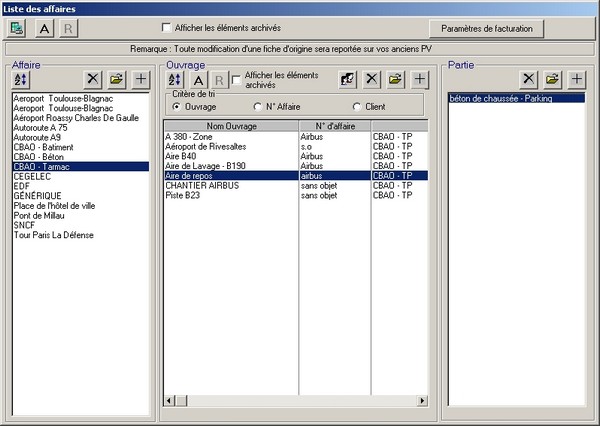Select béton de chaussée - Parking in Partie list
Image resolution: width=600 pixels, height=426 pixels.
coord(502,99)
